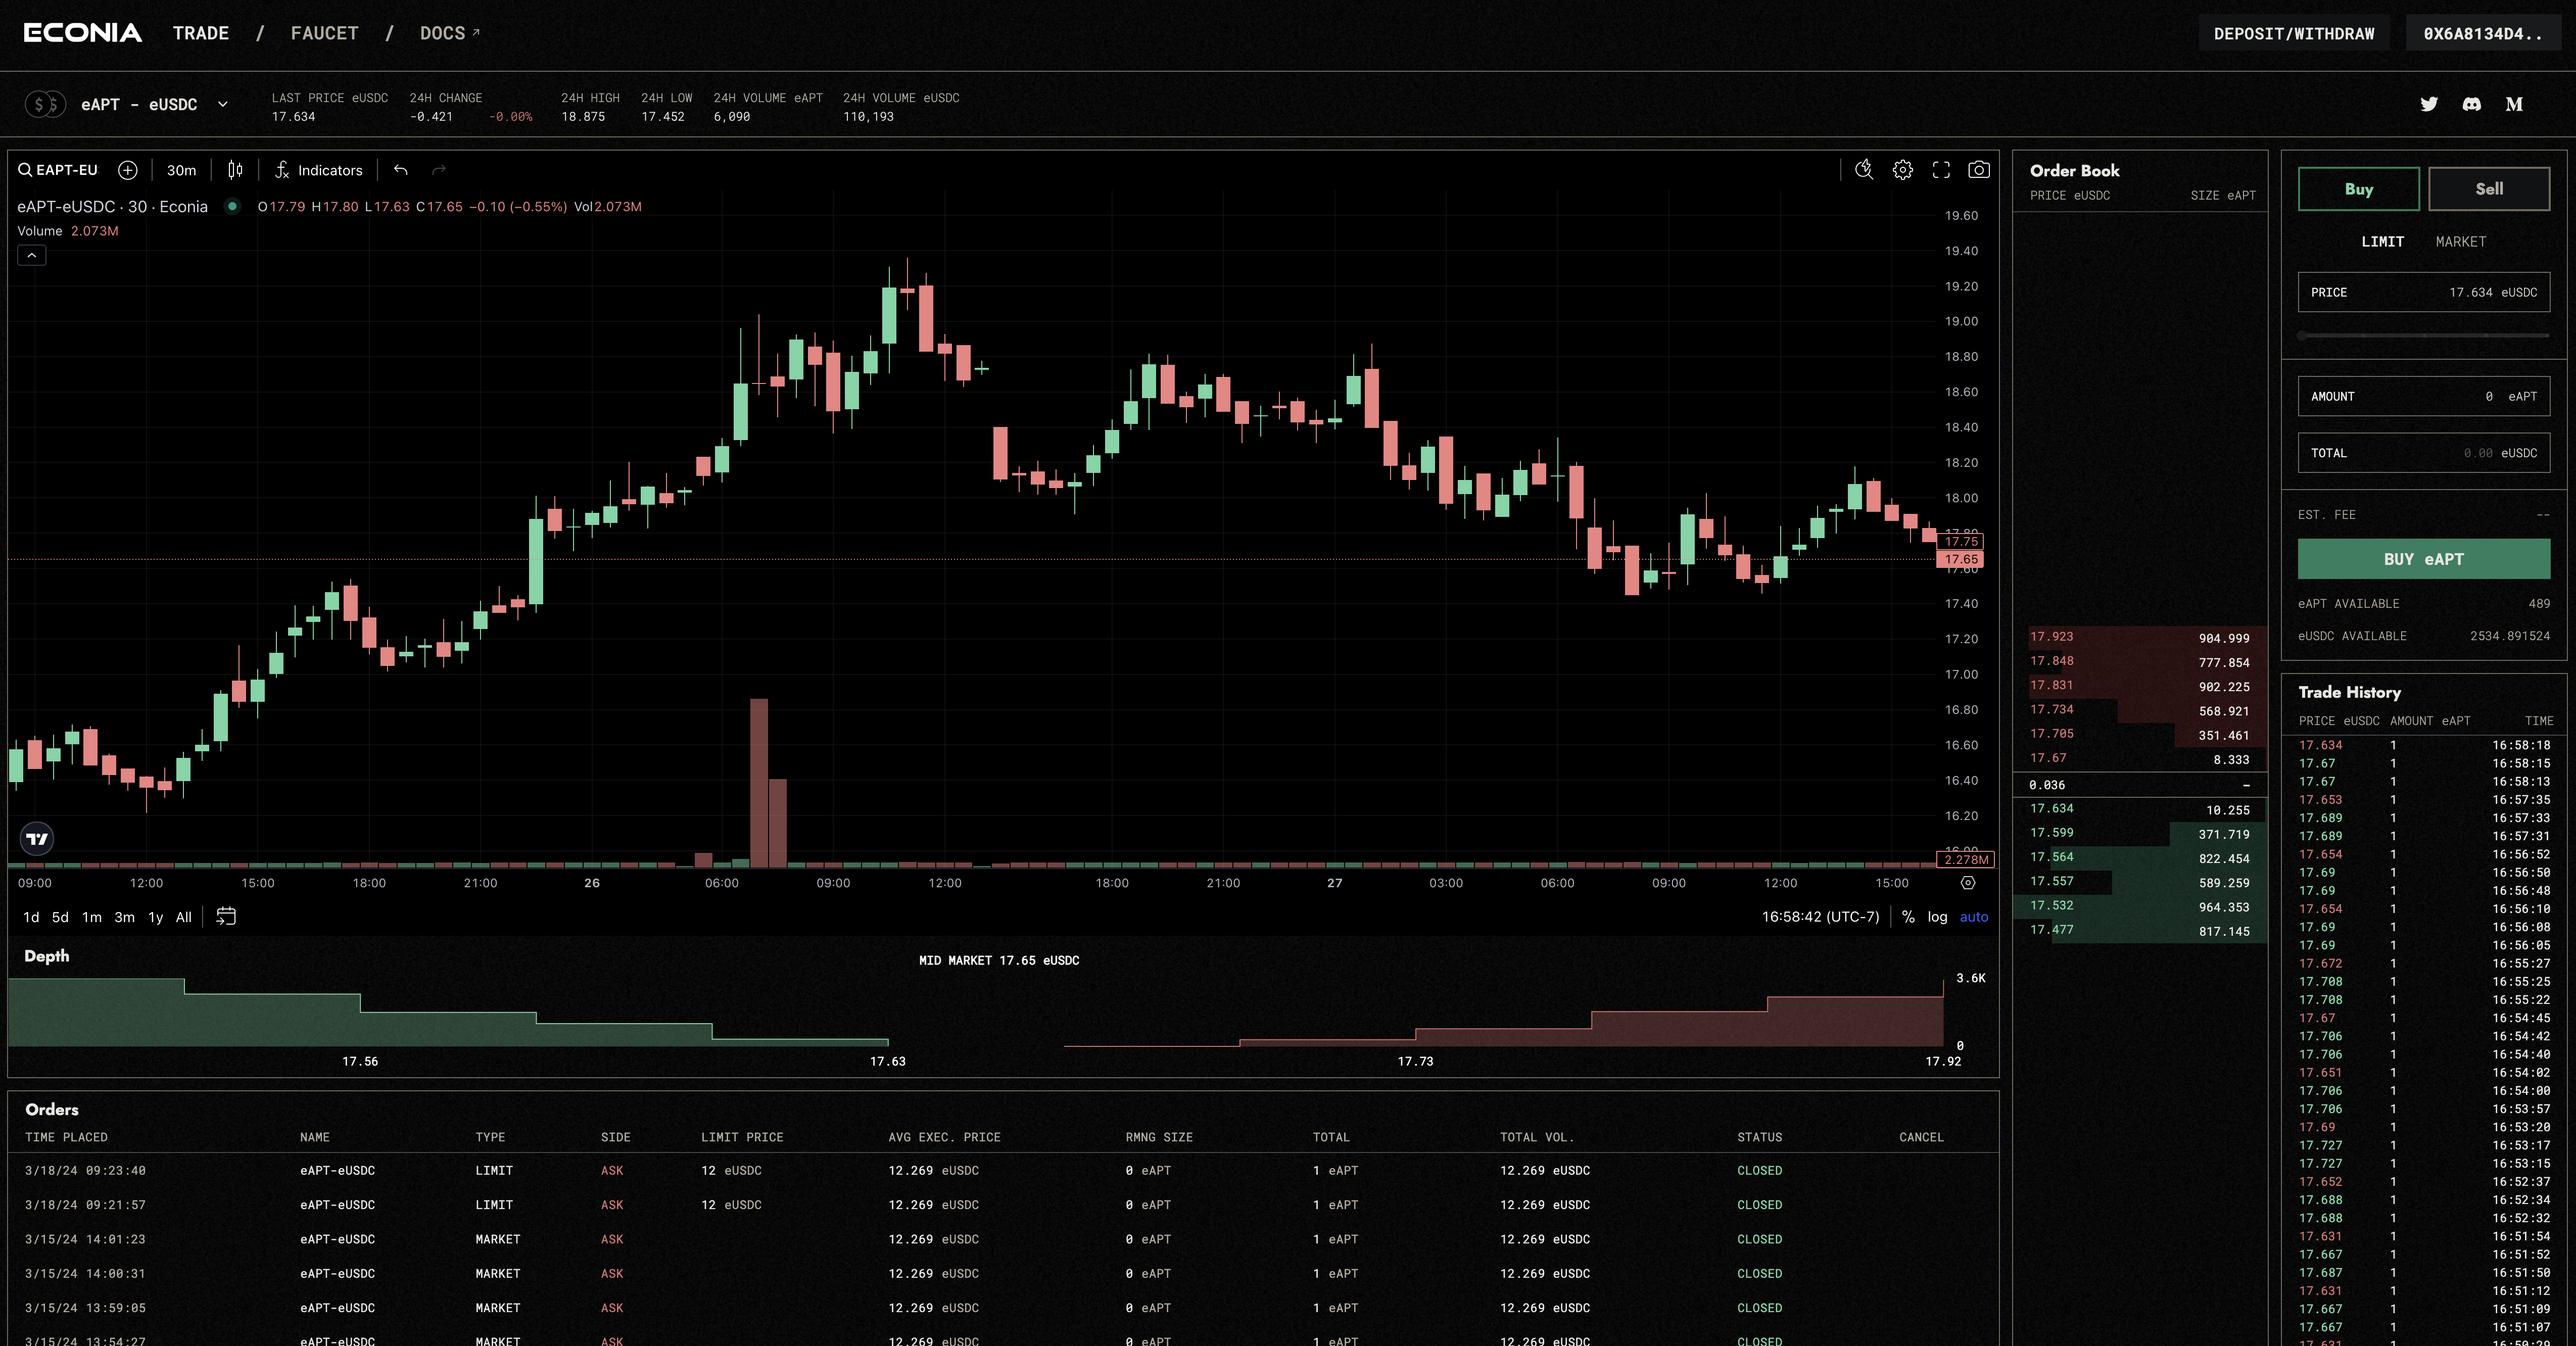2576x1346 pixels.
Task: Set chart range to 3m
Action: pyautogui.click(x=124, y=917)
